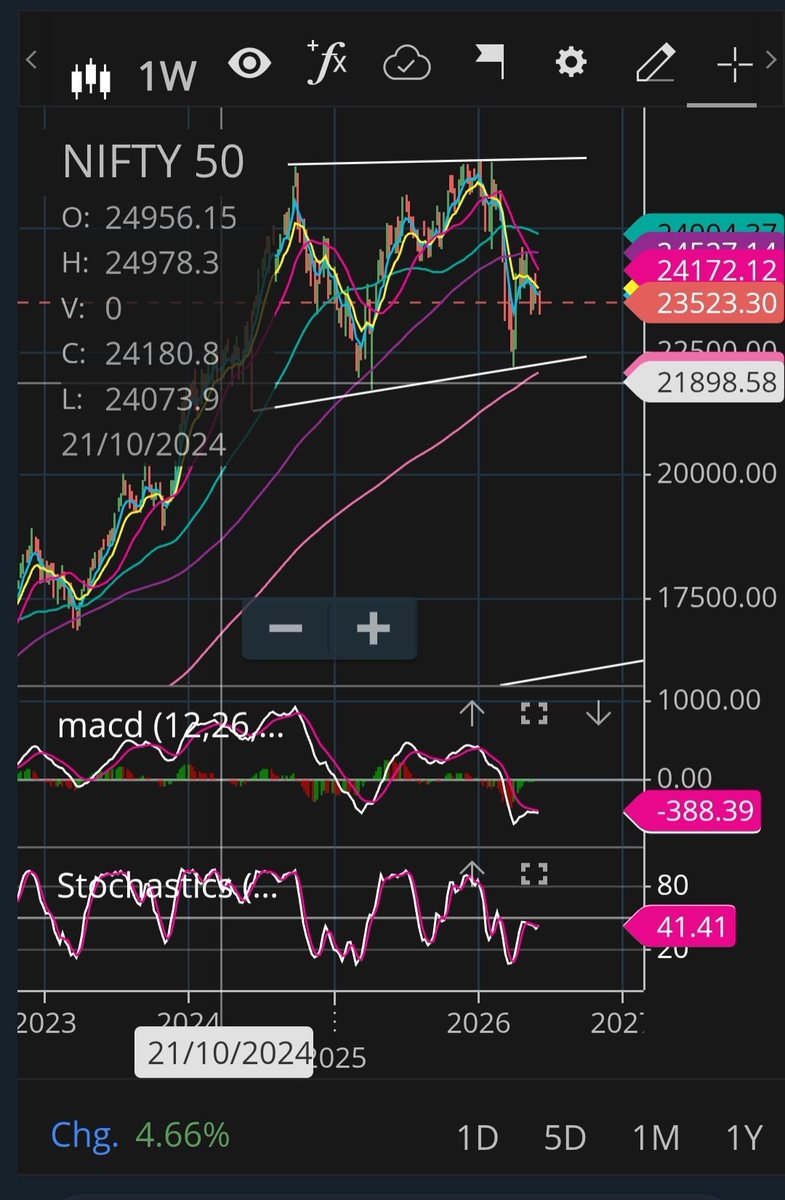Click the 21/10/2024 date marker on time axis

(x=225, y=1053)
